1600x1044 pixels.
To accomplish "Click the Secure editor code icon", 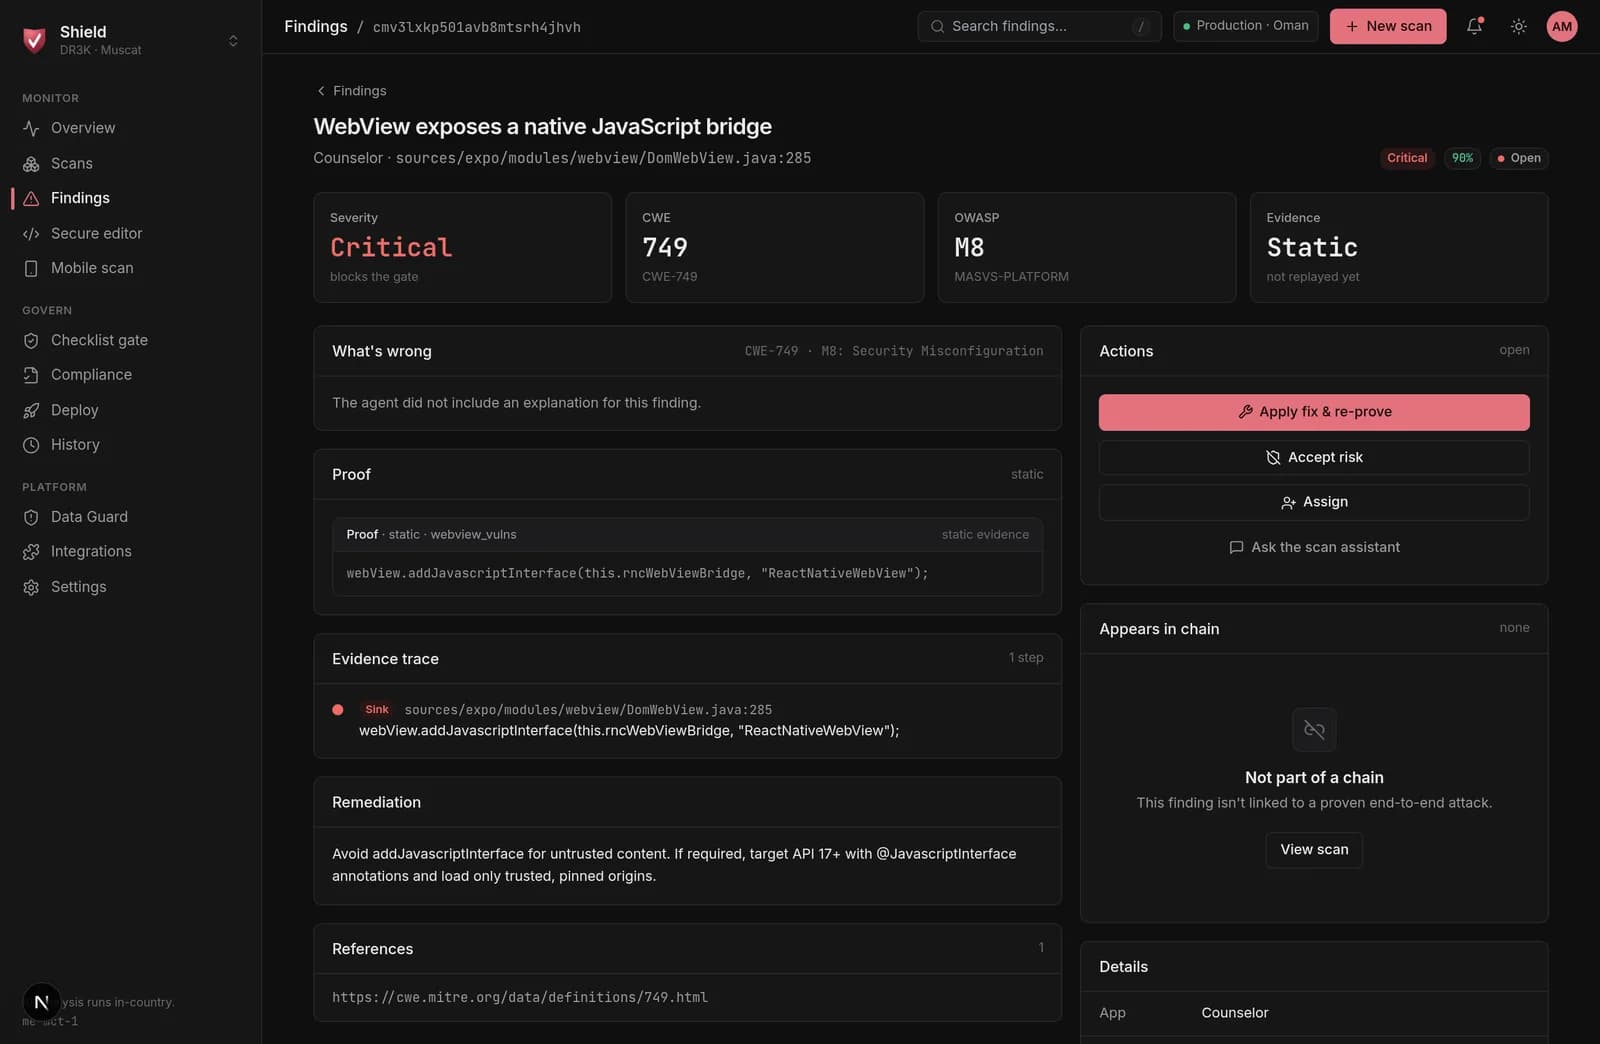I will click(x=31, y=233).
